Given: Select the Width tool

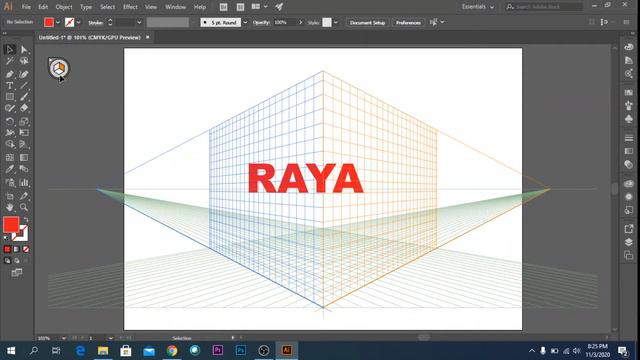Looking at the screenshot, I should pyautogui.click(x=10, y=133).
